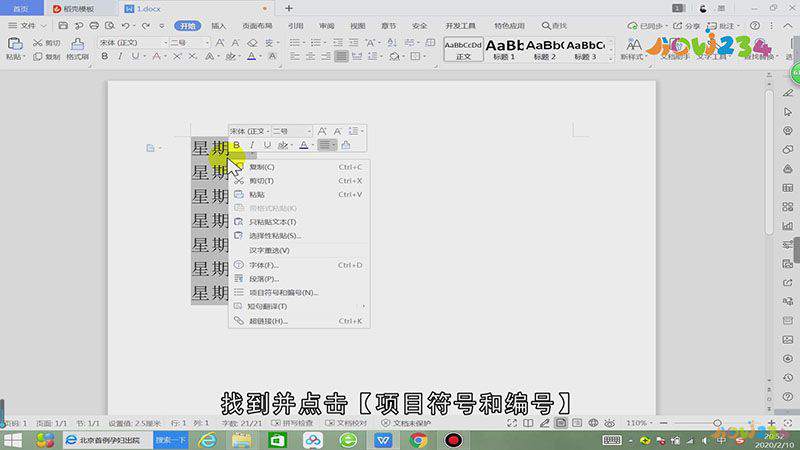The height and width of the screenshot is (450, 800).
Task: Click the Cut (剪切) scissors in ribbon
Action: click(x=38, y=43)
